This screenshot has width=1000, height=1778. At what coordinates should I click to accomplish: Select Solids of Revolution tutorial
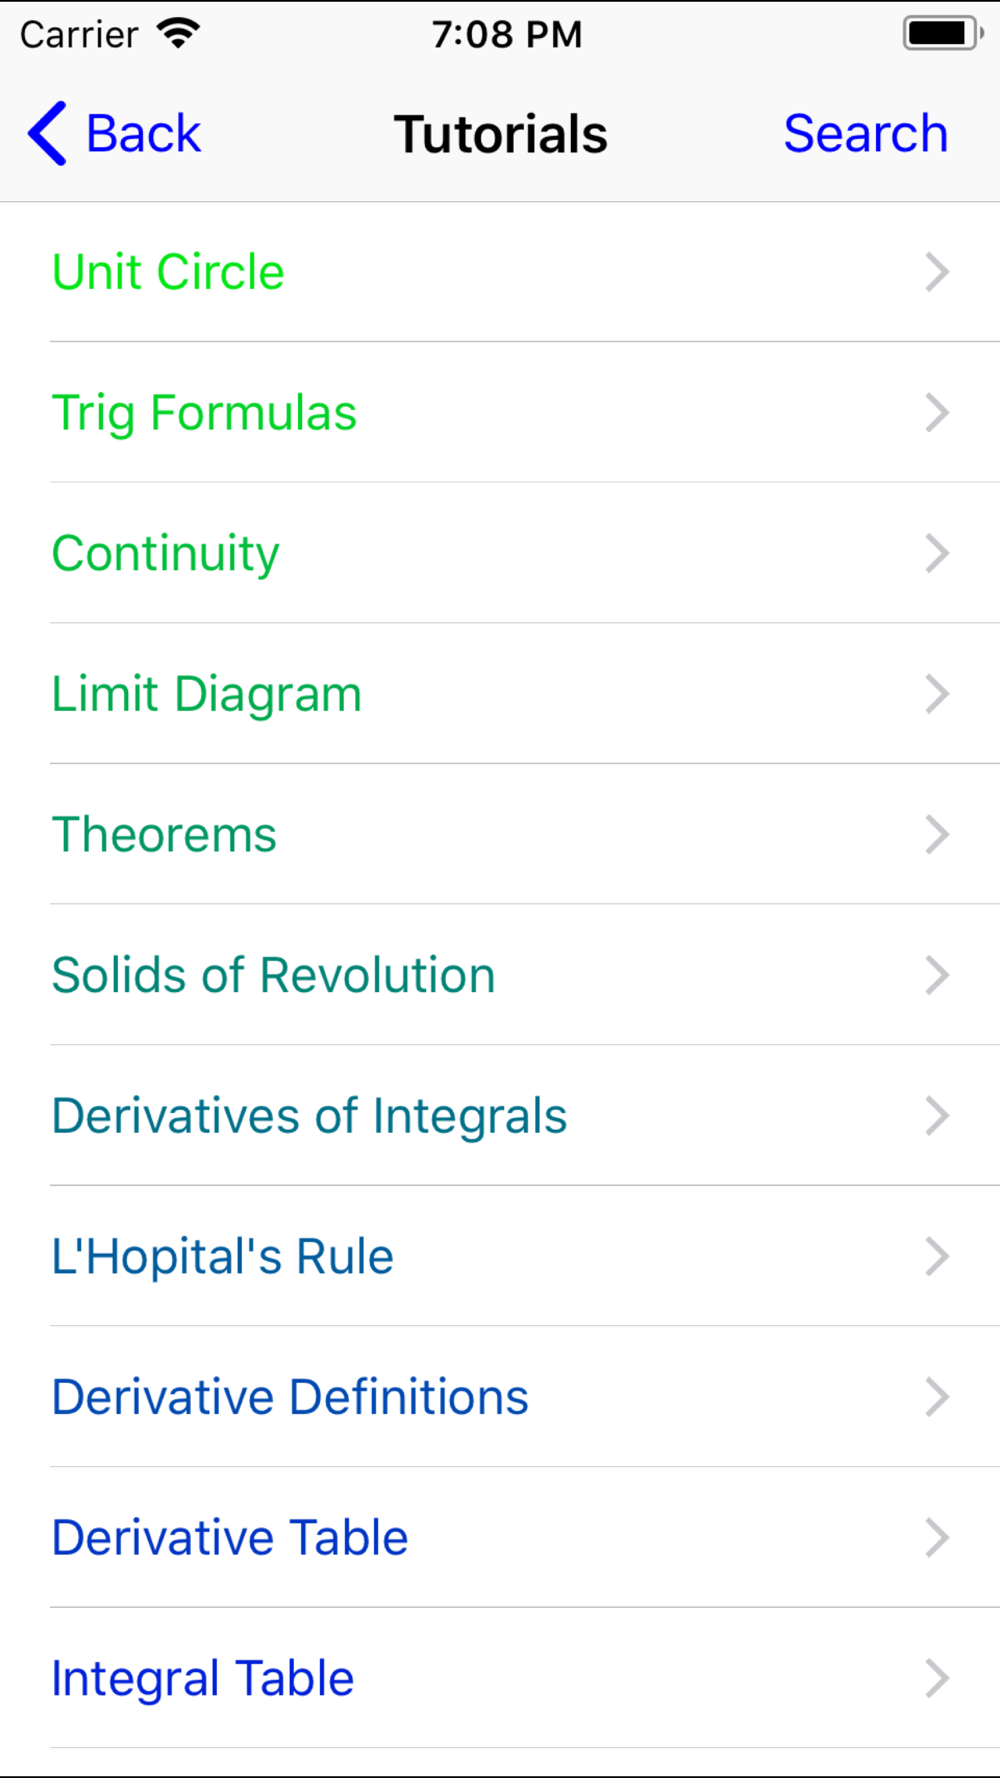(x=500, y=975)
